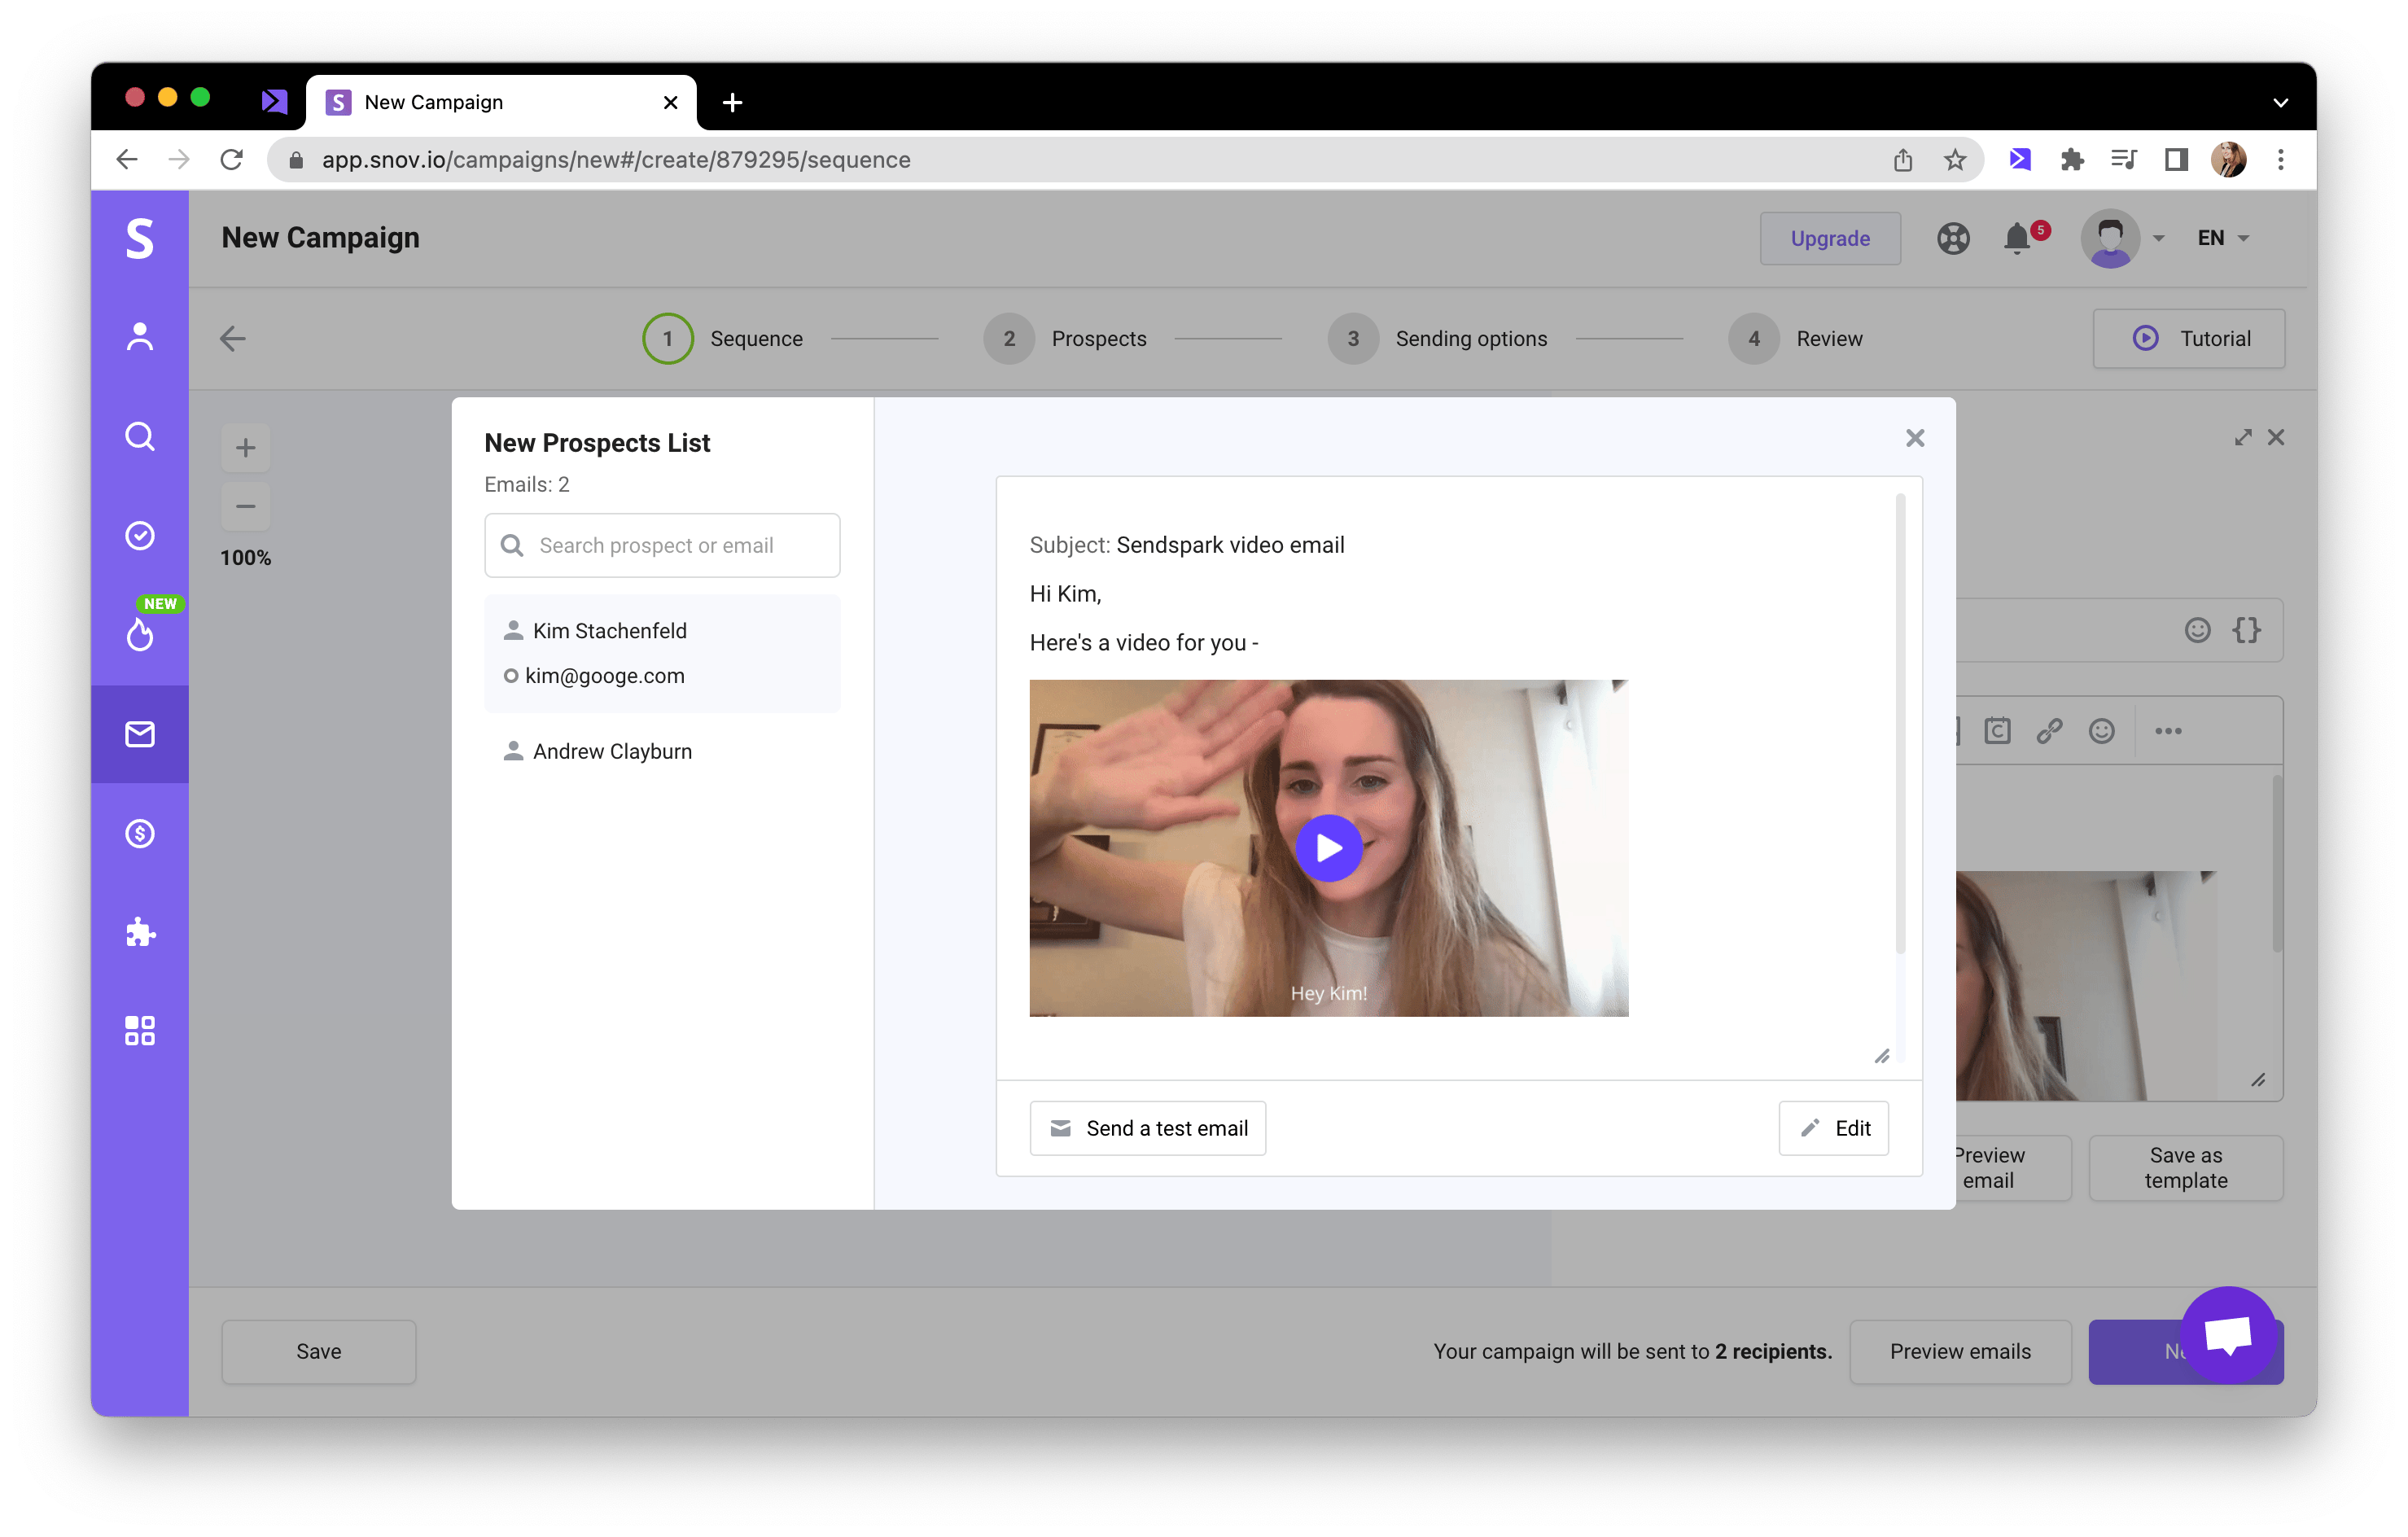
Task: Open the Sendspark extension icon in toolbar
Action: (2020, 159)
